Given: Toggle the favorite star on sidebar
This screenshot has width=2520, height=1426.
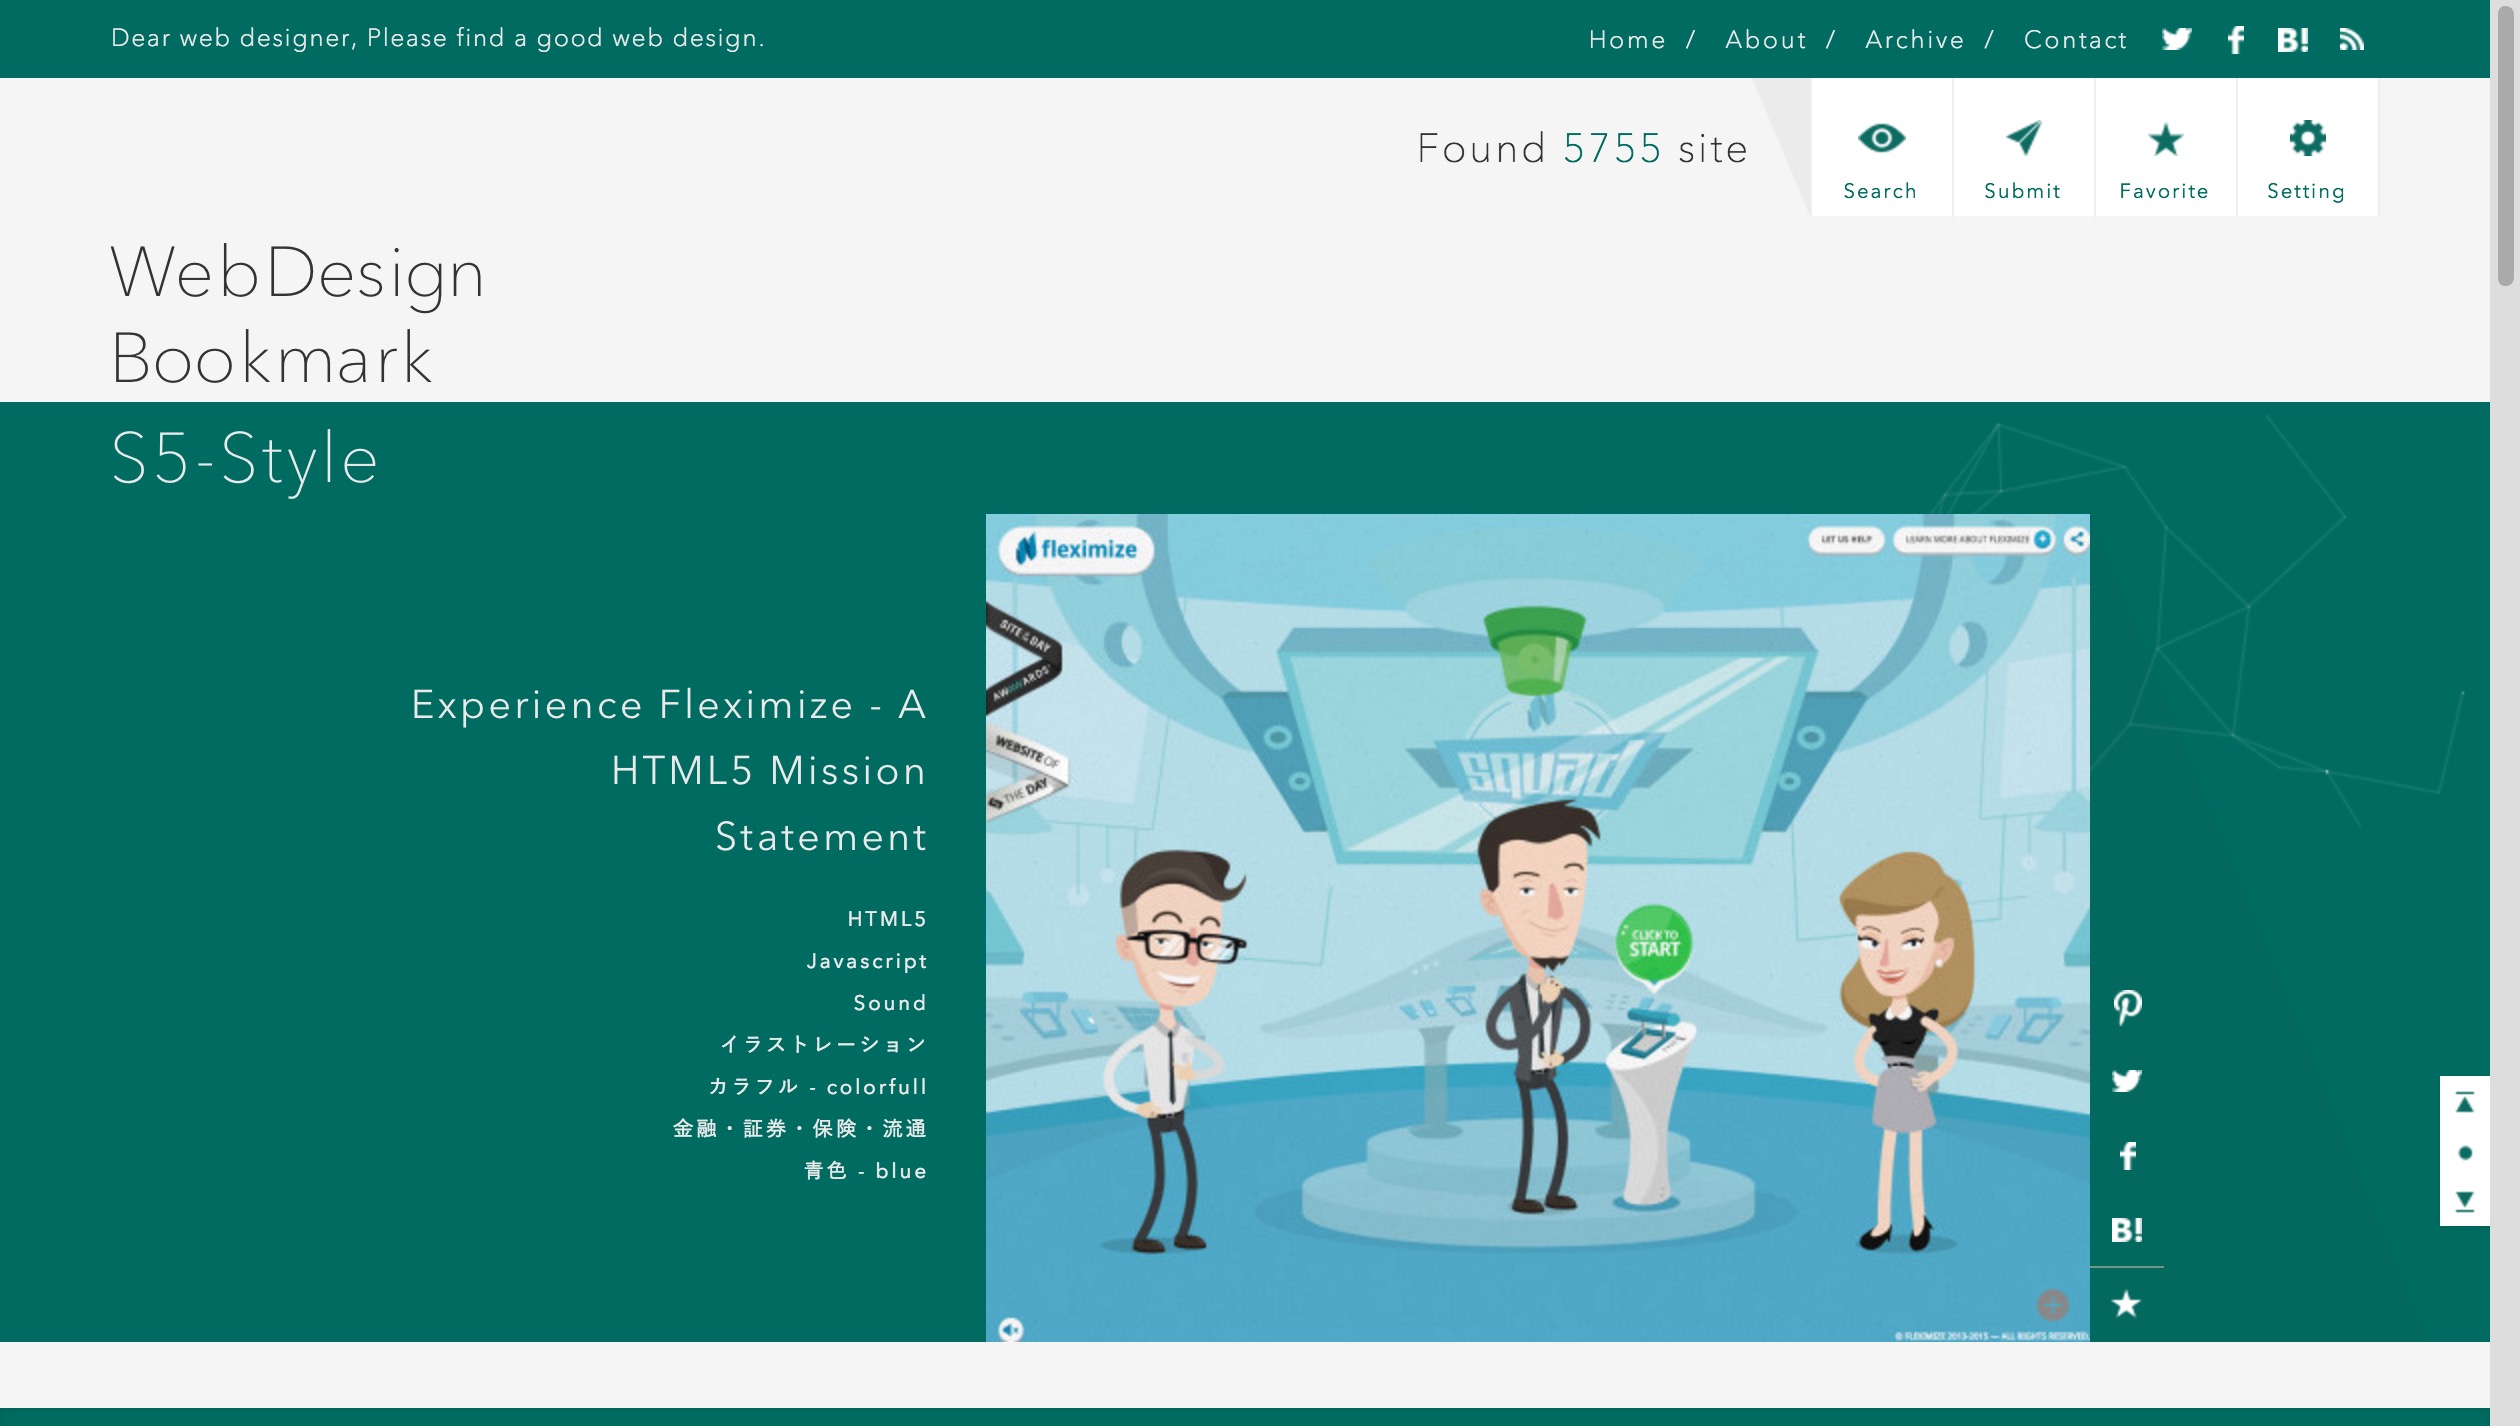Looking at the screenshot, I should coord(2127,1305).
